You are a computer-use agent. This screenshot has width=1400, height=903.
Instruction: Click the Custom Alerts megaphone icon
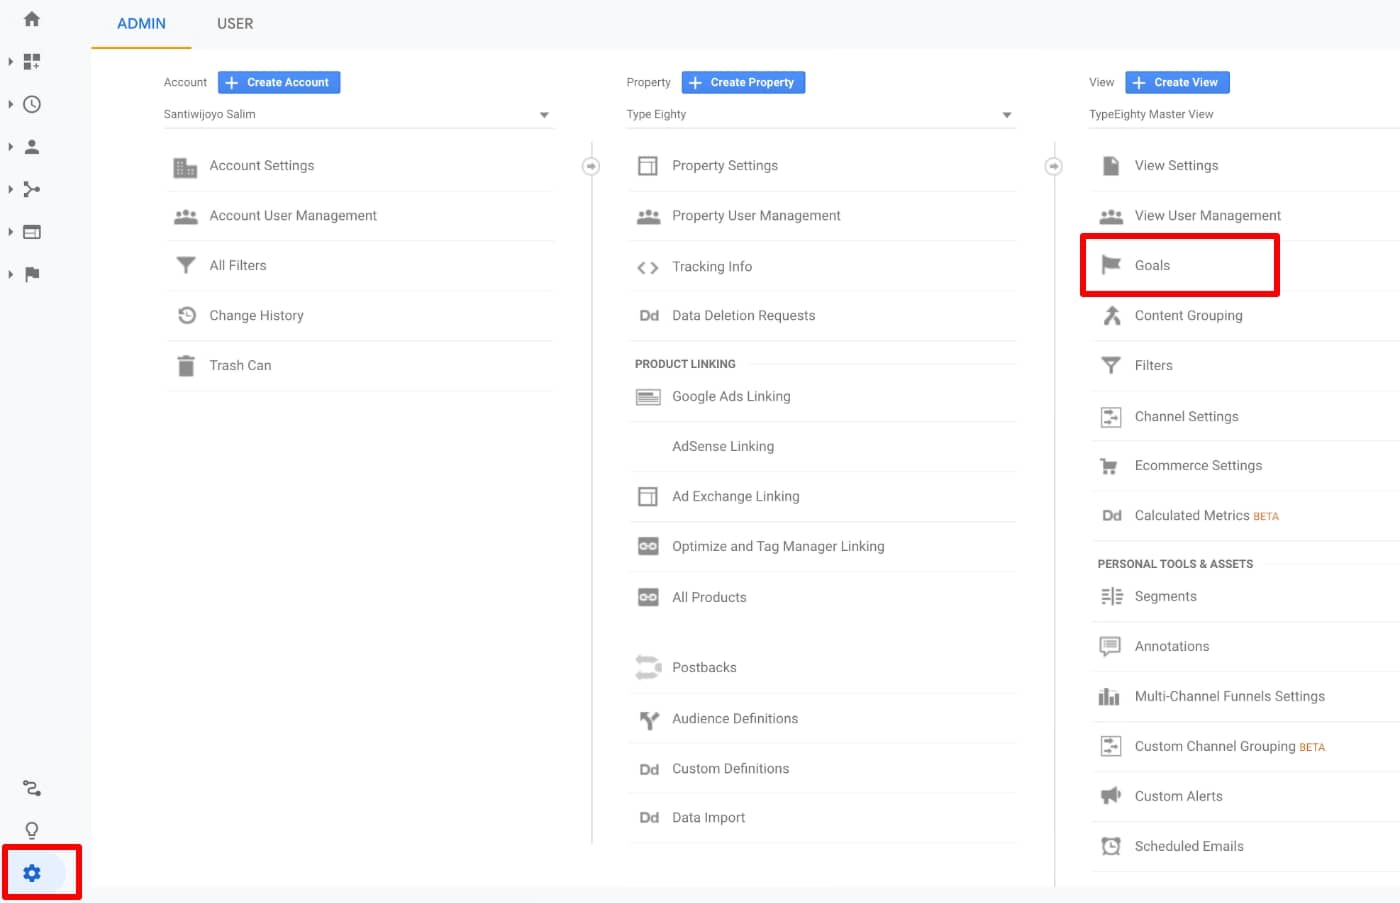pyautogui.click(x=1111, y=796)
